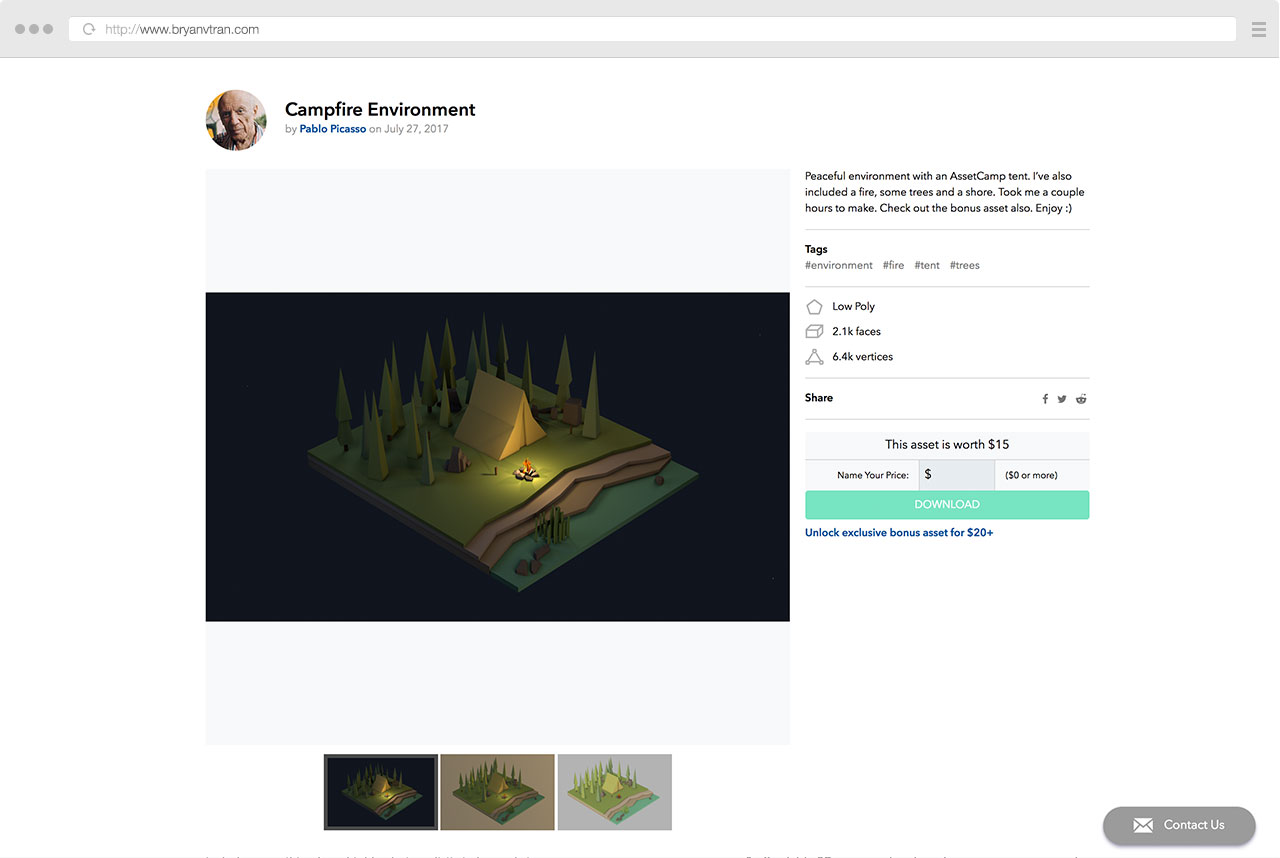Click the envelope icon in Contact Us

pyautogui.click(x=1143, y=825)
